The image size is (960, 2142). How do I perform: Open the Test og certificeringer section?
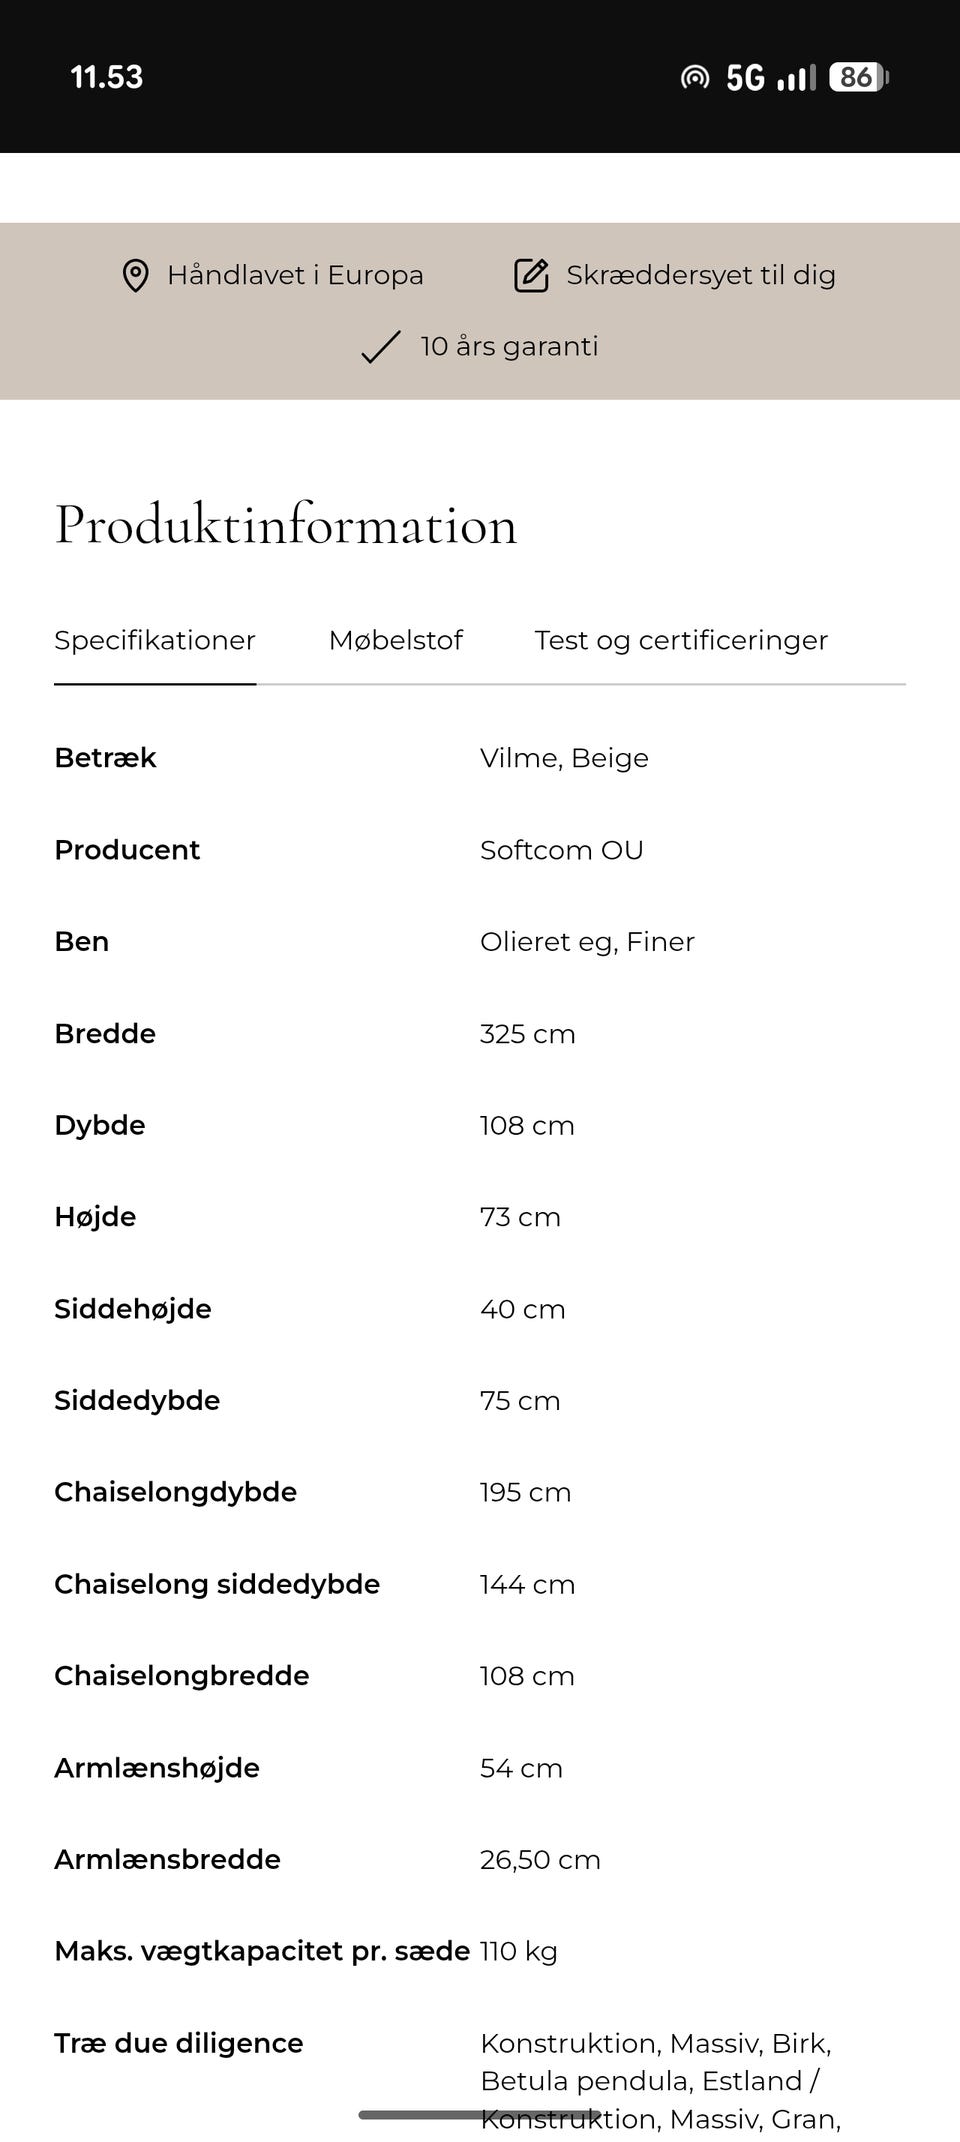681,640
